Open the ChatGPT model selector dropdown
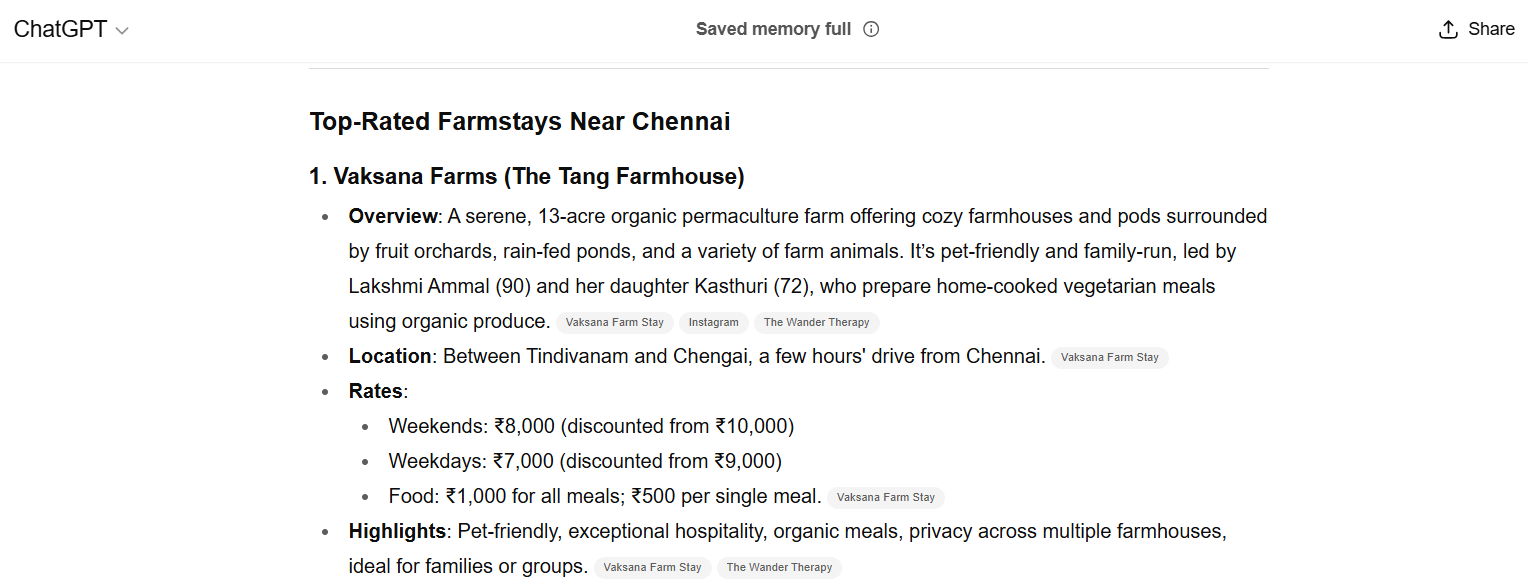Screen dimensions: 1528x588 tap(71, 30)
